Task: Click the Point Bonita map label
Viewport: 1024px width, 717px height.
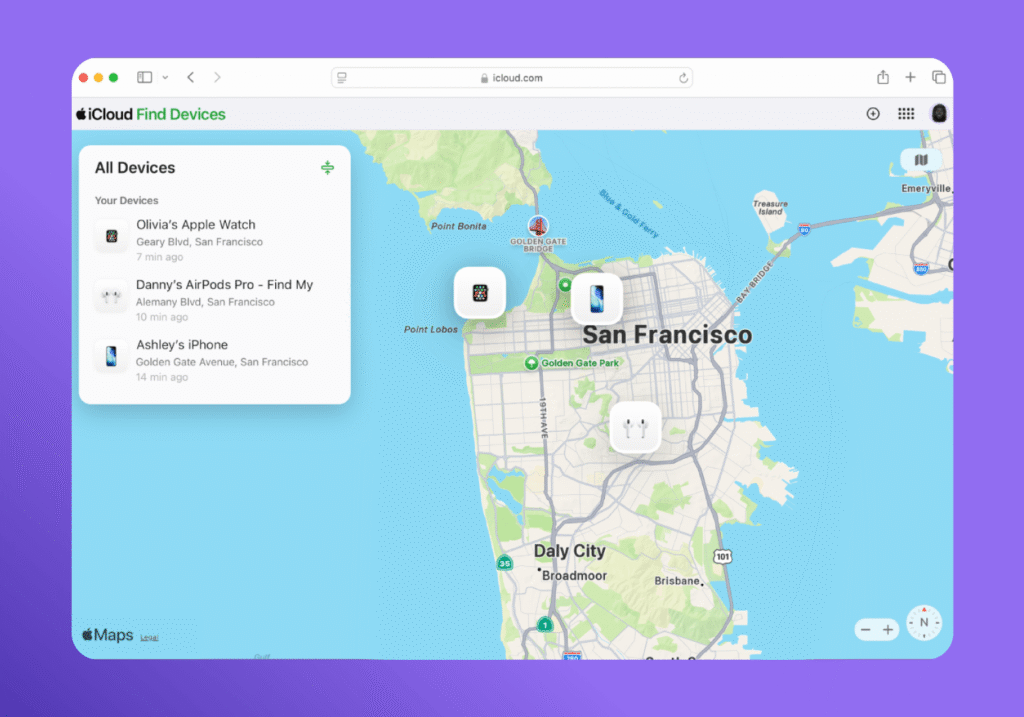Action: [x=458, y=226]
